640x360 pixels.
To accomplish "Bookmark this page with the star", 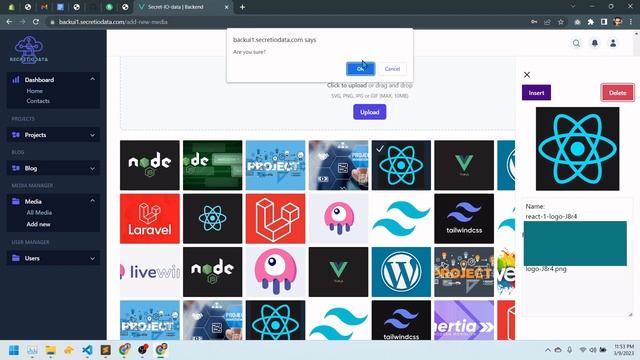I will tap(561, 22).
